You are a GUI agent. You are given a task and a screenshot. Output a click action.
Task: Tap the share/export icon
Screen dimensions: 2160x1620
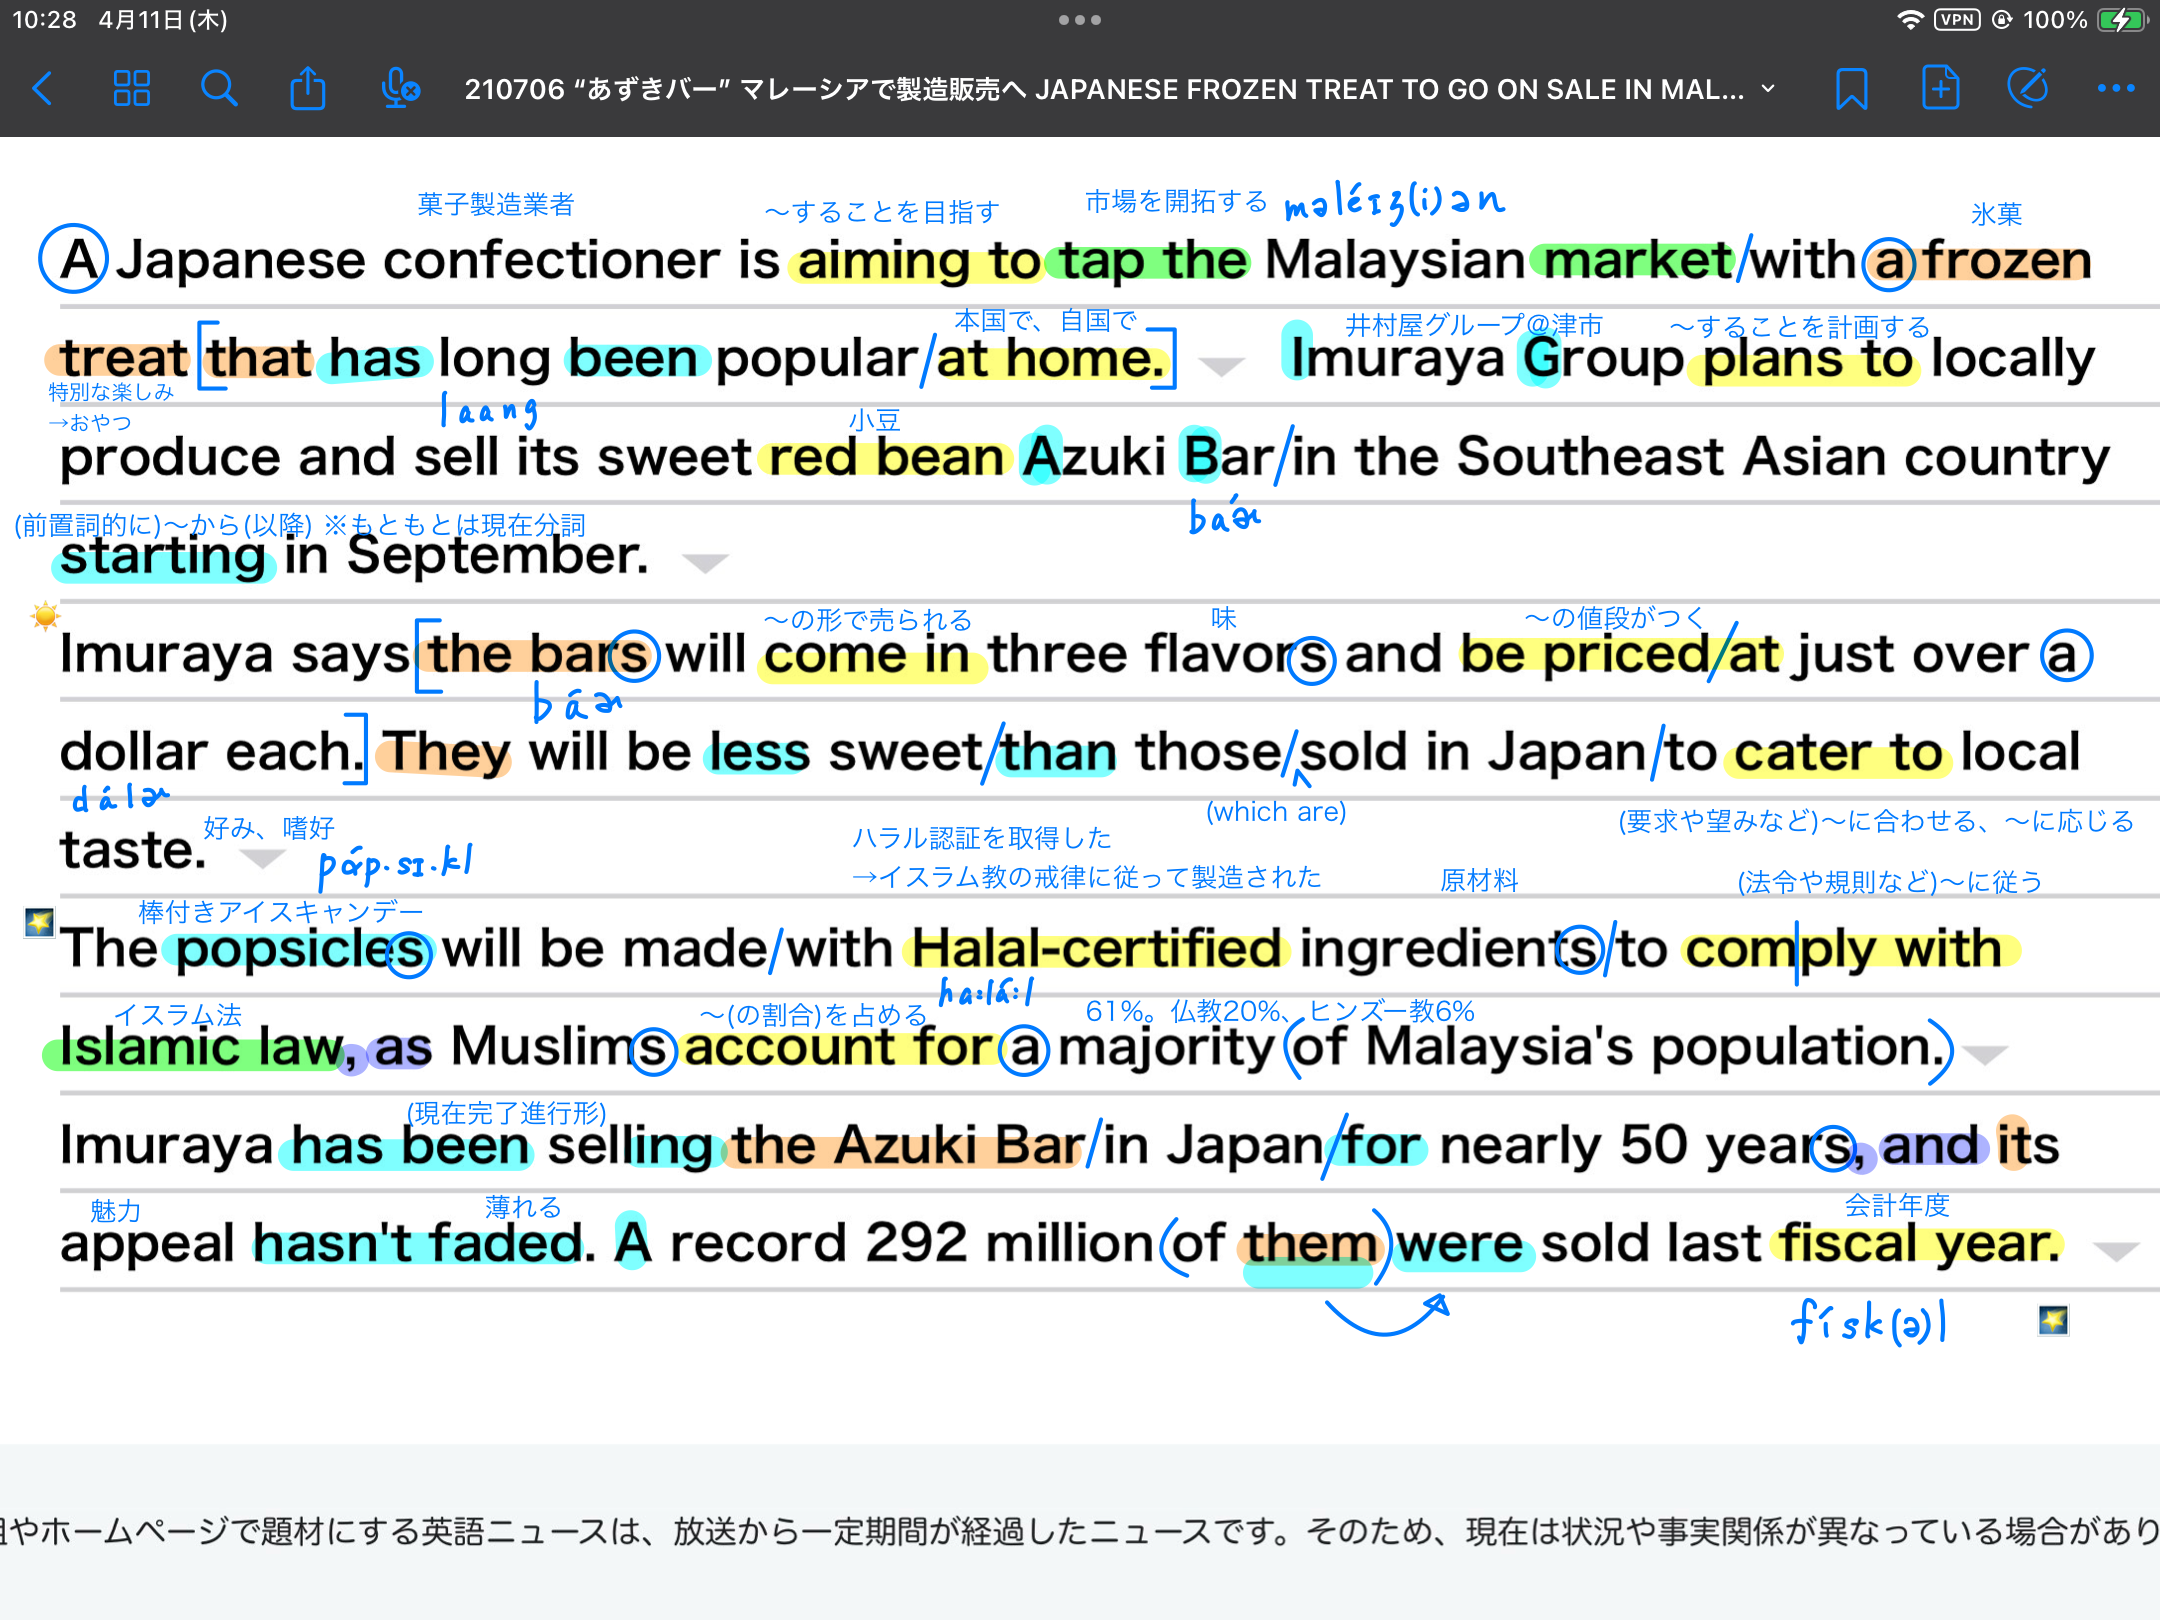click(307, 88)
